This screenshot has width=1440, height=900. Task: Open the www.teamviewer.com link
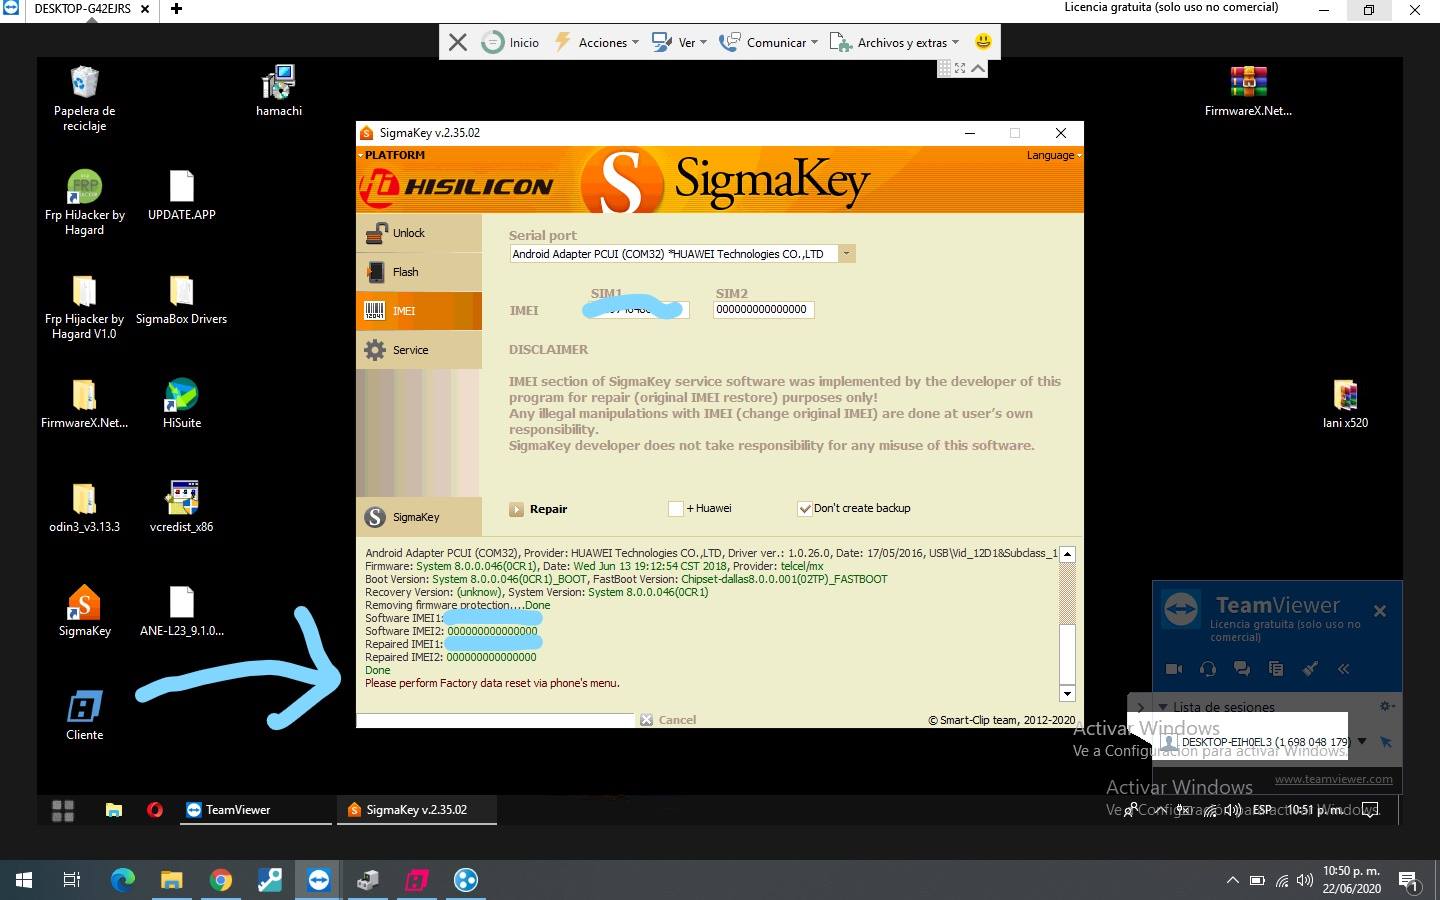pyautogui.click(x=1333, y=779)
